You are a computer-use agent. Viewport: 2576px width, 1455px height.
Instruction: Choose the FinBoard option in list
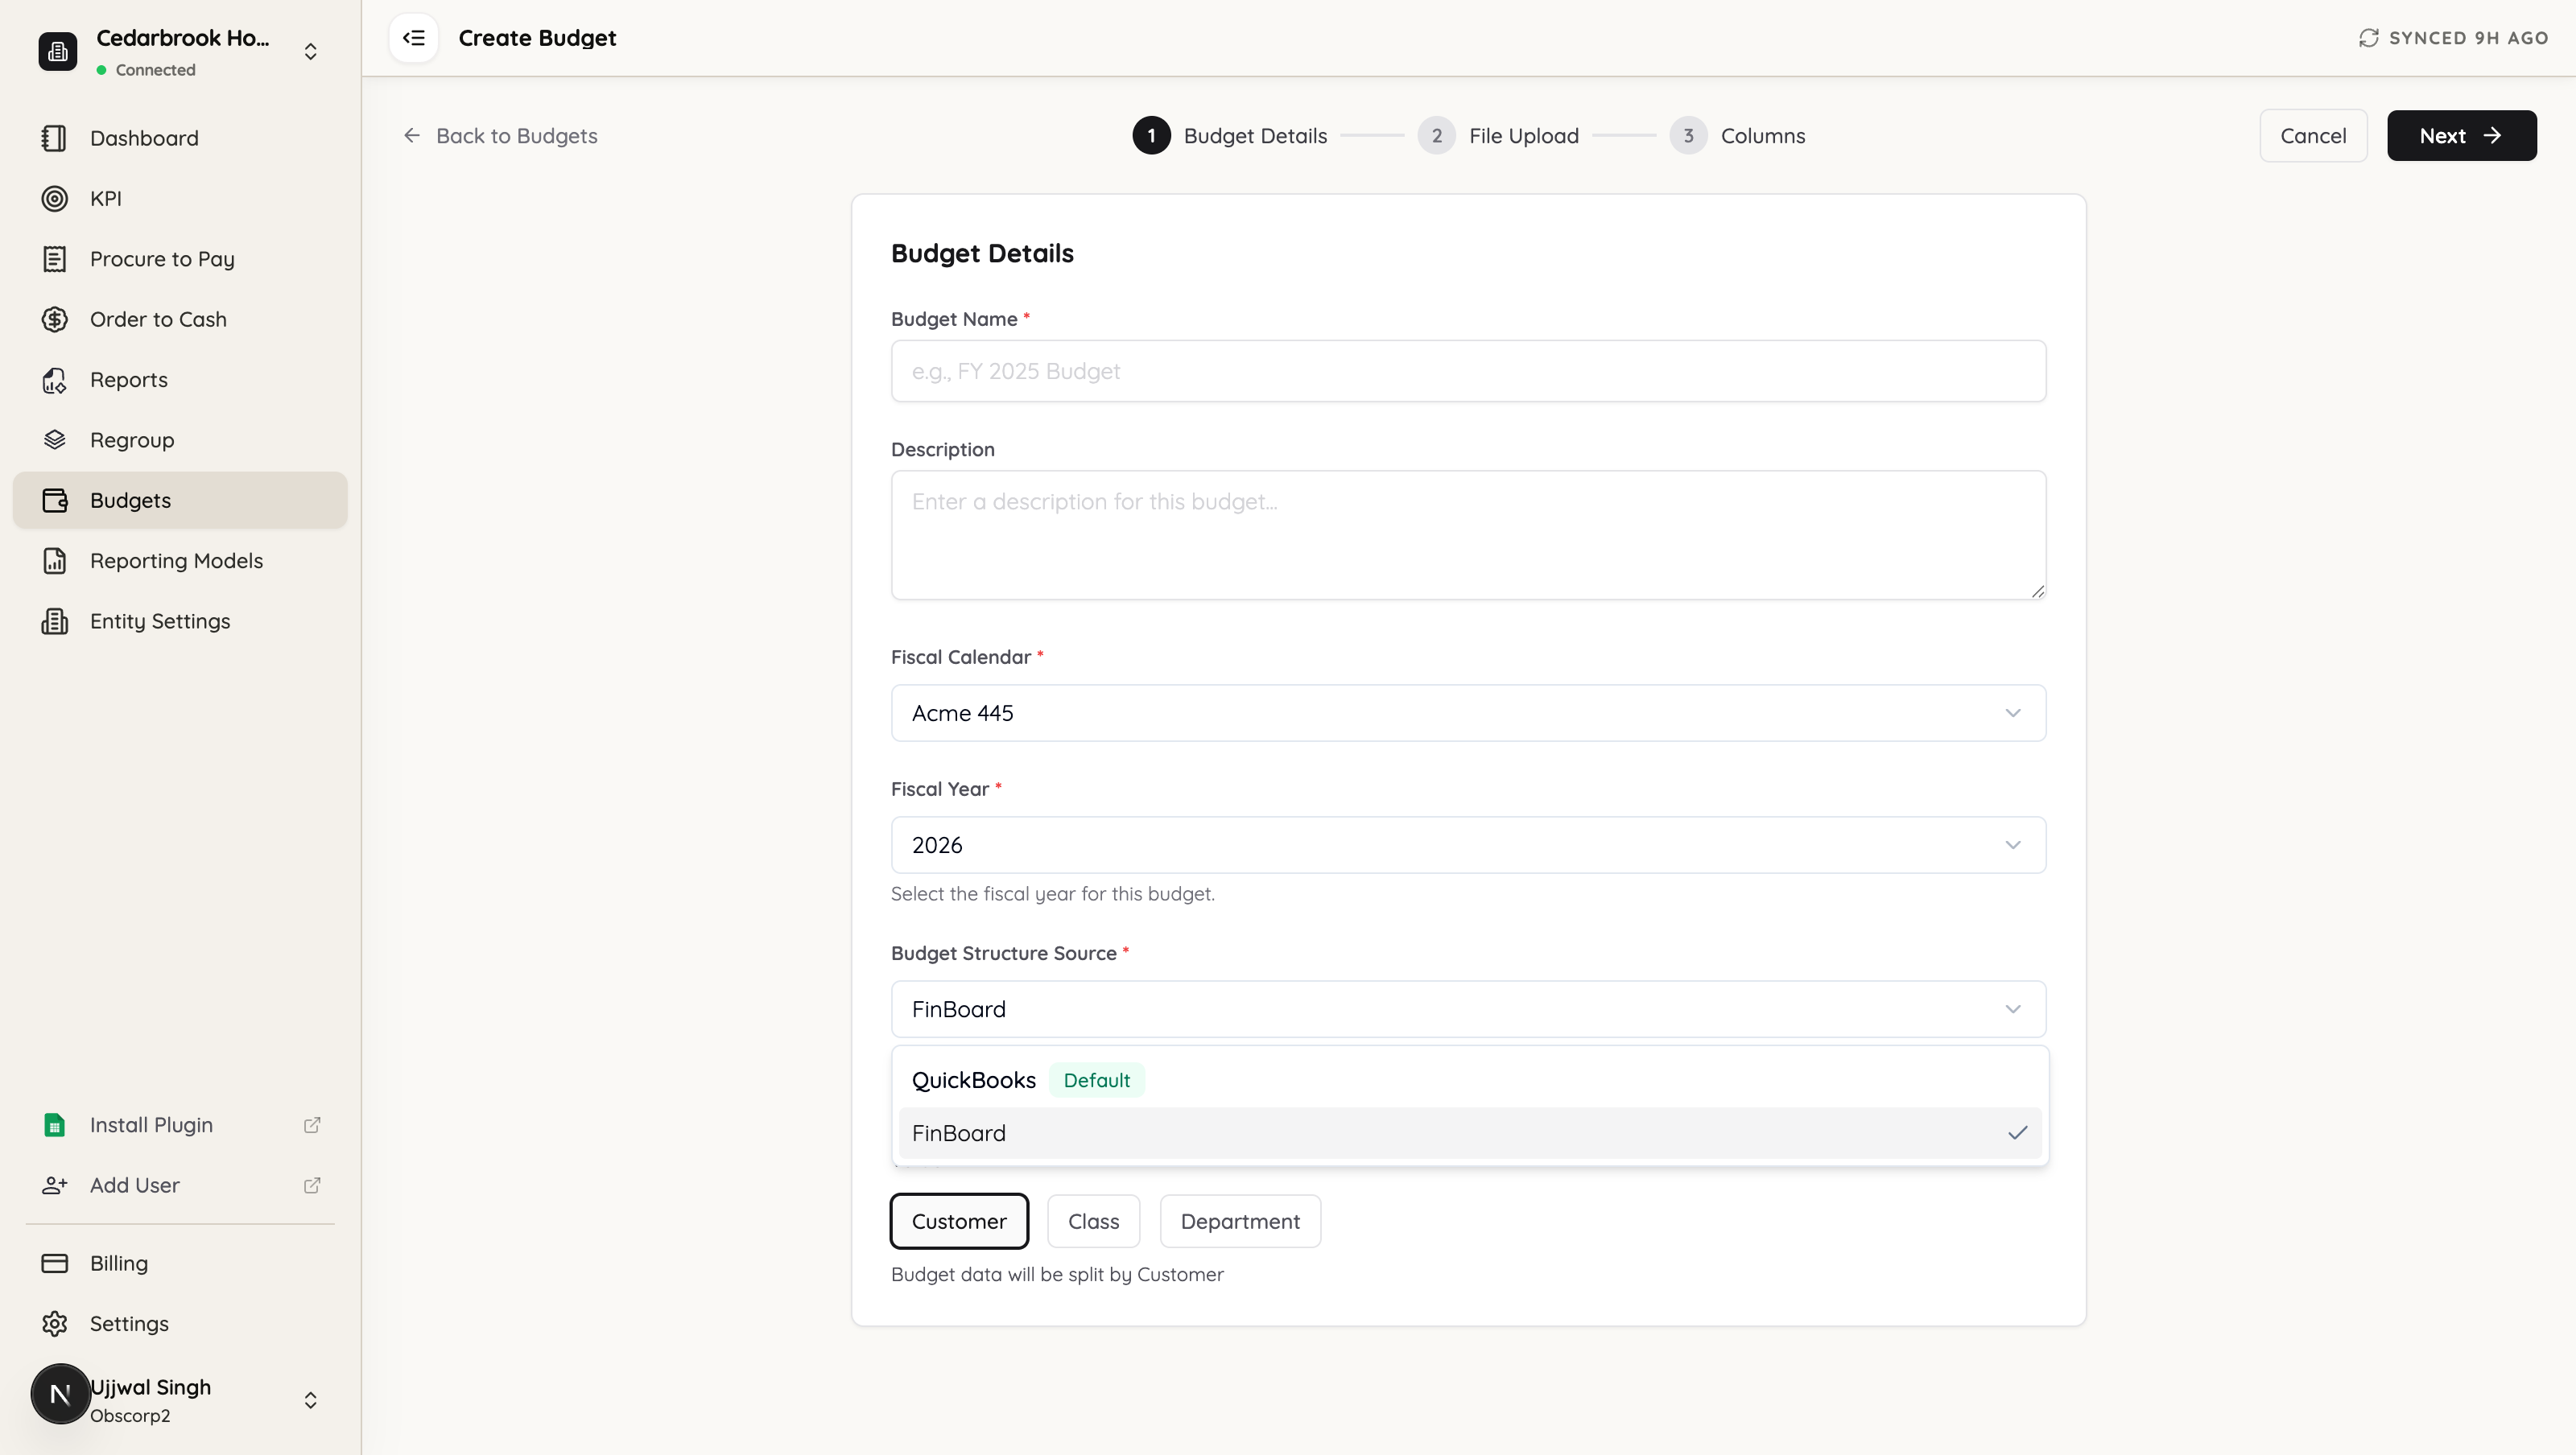click(1469, 1133)
